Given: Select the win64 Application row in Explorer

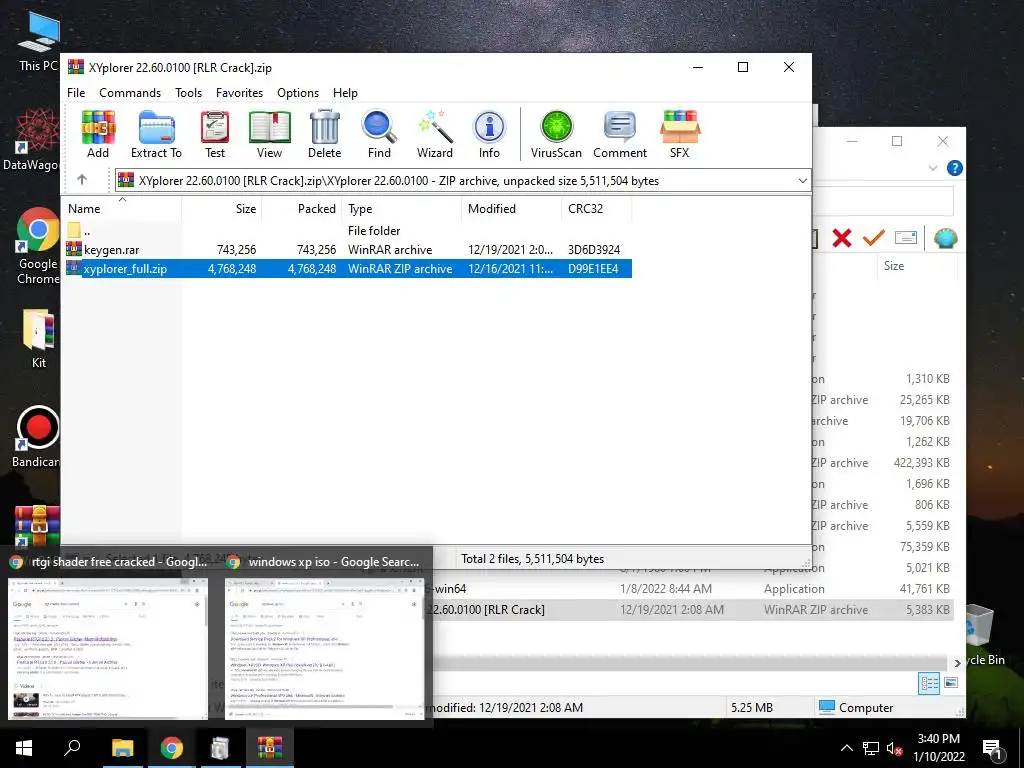Looking at the screenshot, I should tap(692, 589).
